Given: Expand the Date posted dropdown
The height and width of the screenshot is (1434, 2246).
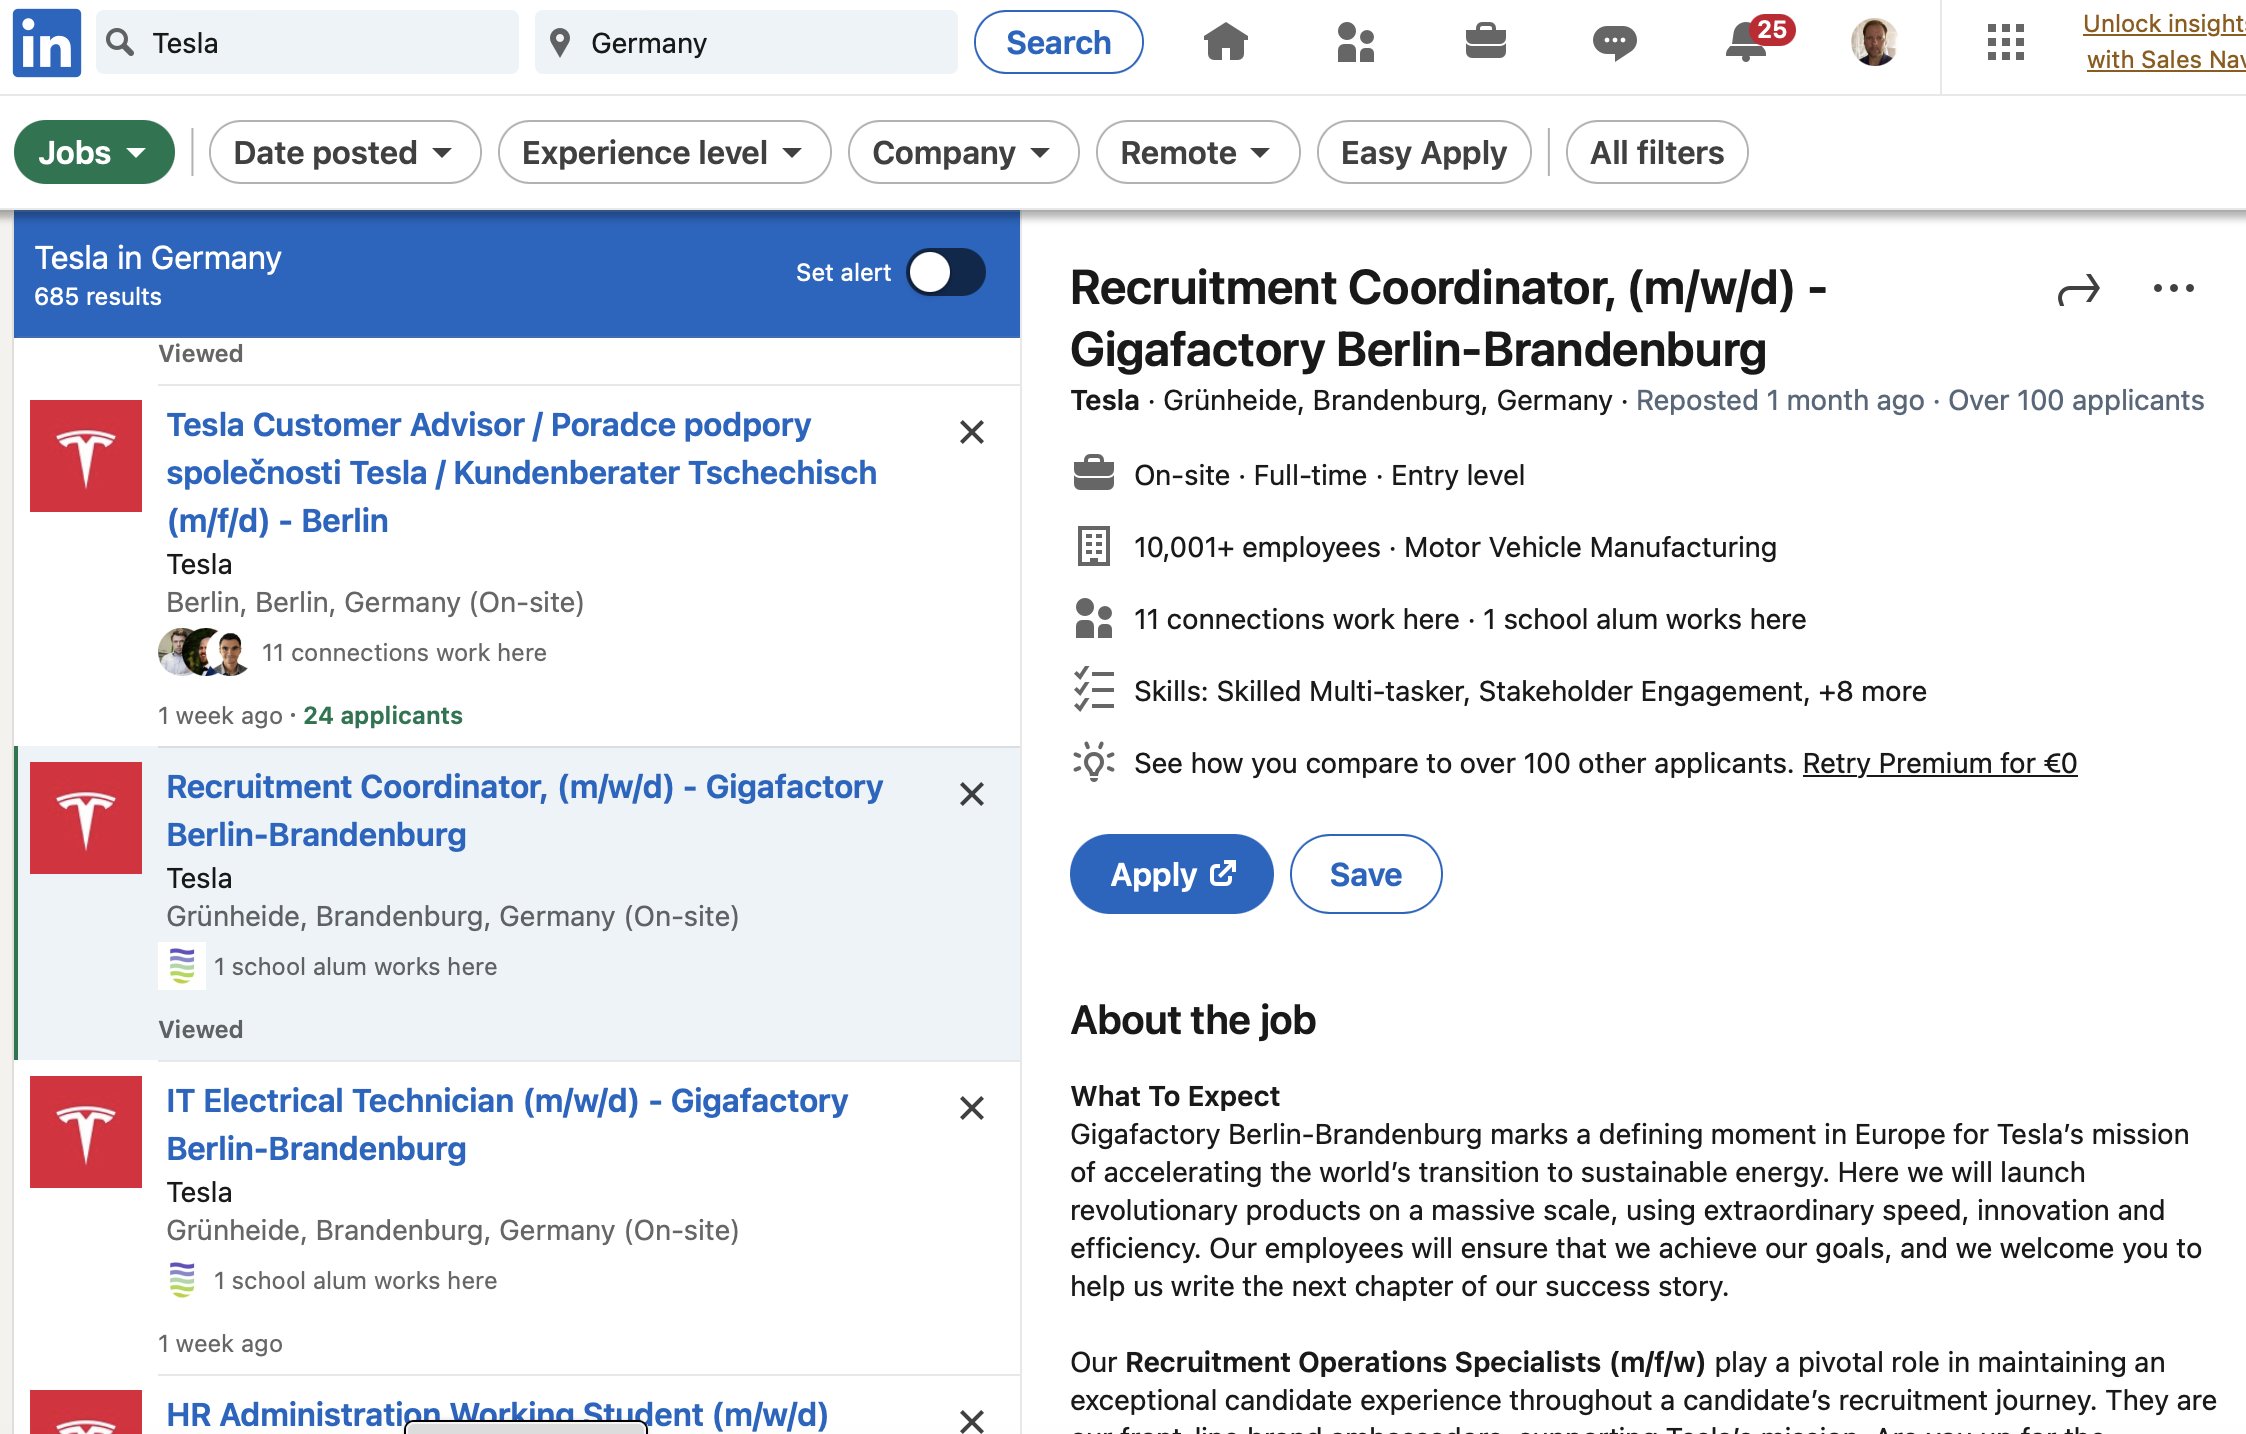Looking at the screenshot, I should click(x=344, y=152).
